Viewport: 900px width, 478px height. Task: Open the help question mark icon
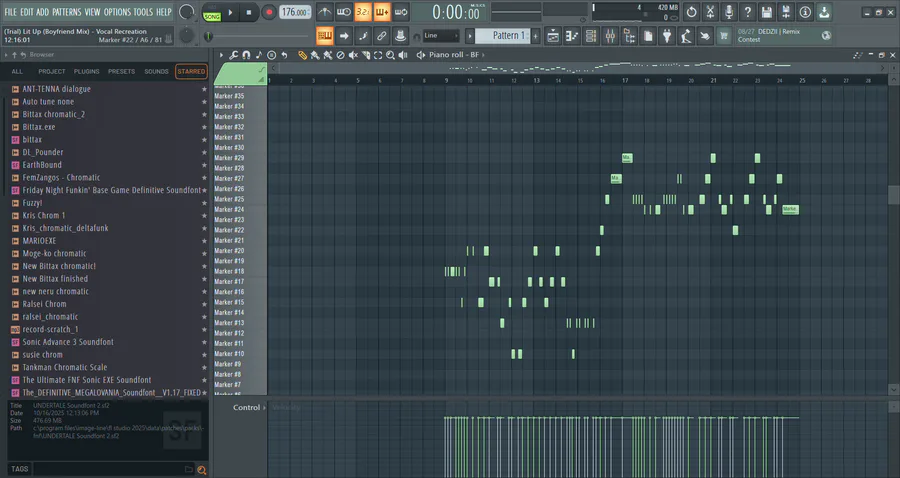point(748,12)
